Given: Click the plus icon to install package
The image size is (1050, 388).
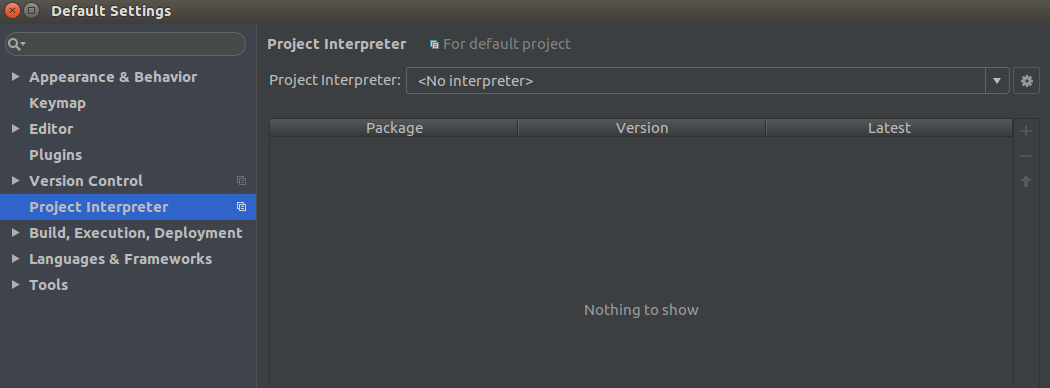Looking at the screenshot, I should [x=1025, y=131].
